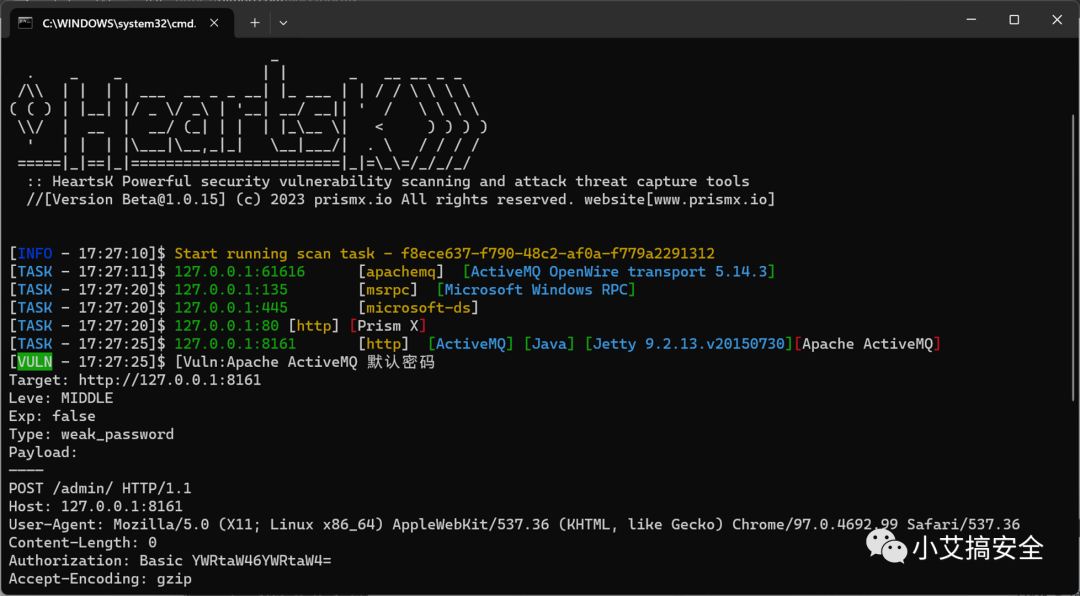Click the address 127.0.0.1:8161 in TASK row
This screenshot has width=1080, height=596.
tap(235, 343)
